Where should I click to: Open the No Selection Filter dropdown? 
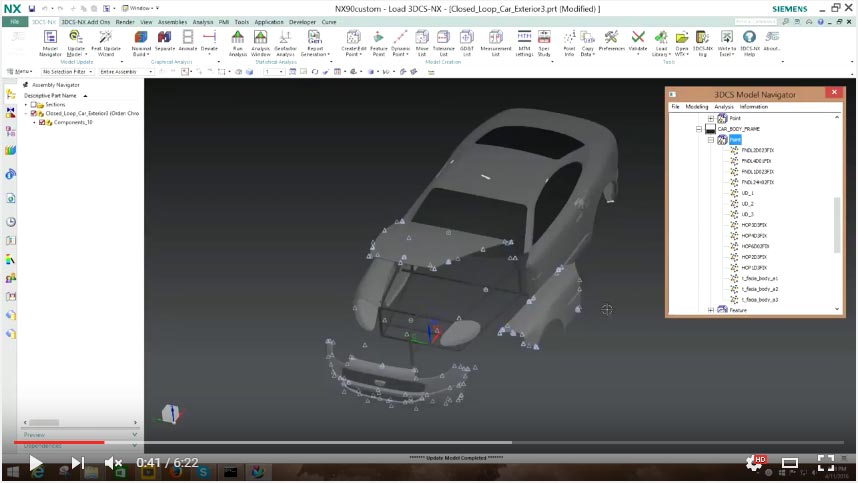click(66, 72)
